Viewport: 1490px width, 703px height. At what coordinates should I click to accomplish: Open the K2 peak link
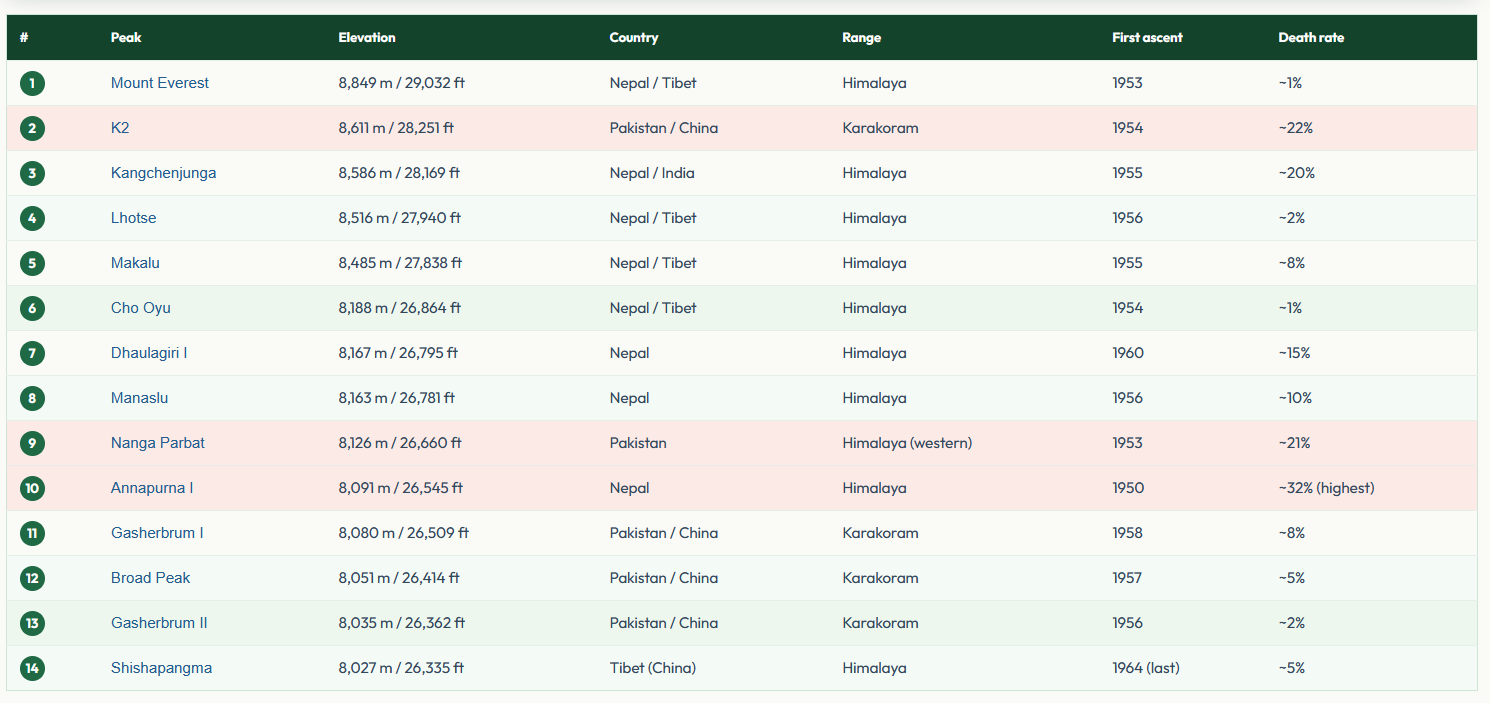click(120, 128)
